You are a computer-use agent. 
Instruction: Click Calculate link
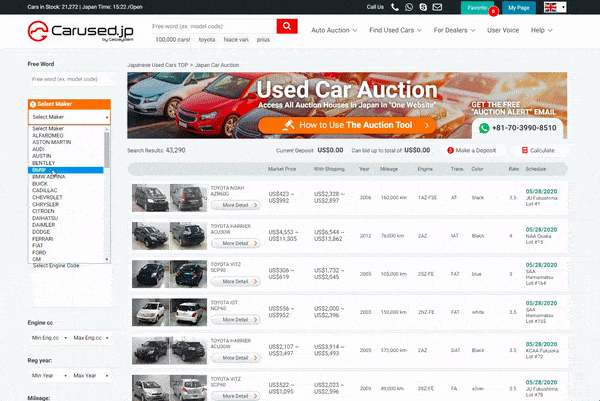(x=539, y=150)
